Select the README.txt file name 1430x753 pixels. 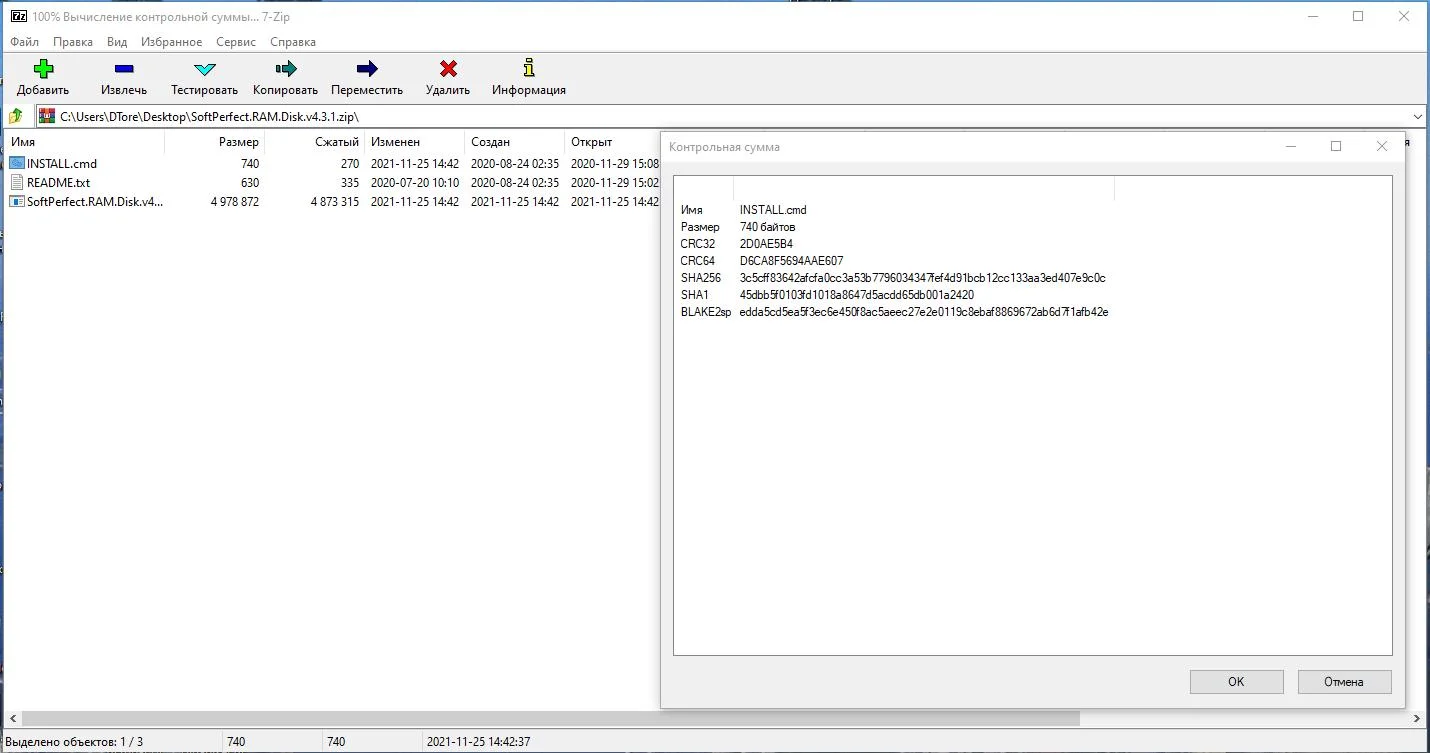pos(58,183)
